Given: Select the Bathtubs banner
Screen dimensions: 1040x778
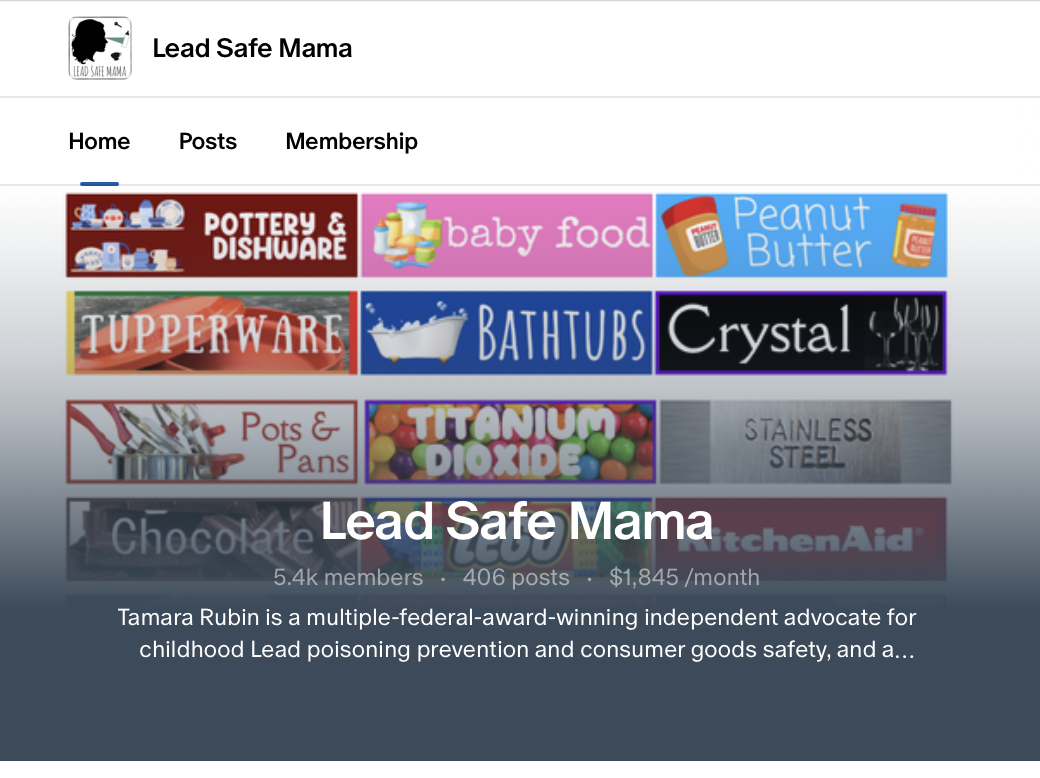Looking at the screenshot, I should click(506, 333).
